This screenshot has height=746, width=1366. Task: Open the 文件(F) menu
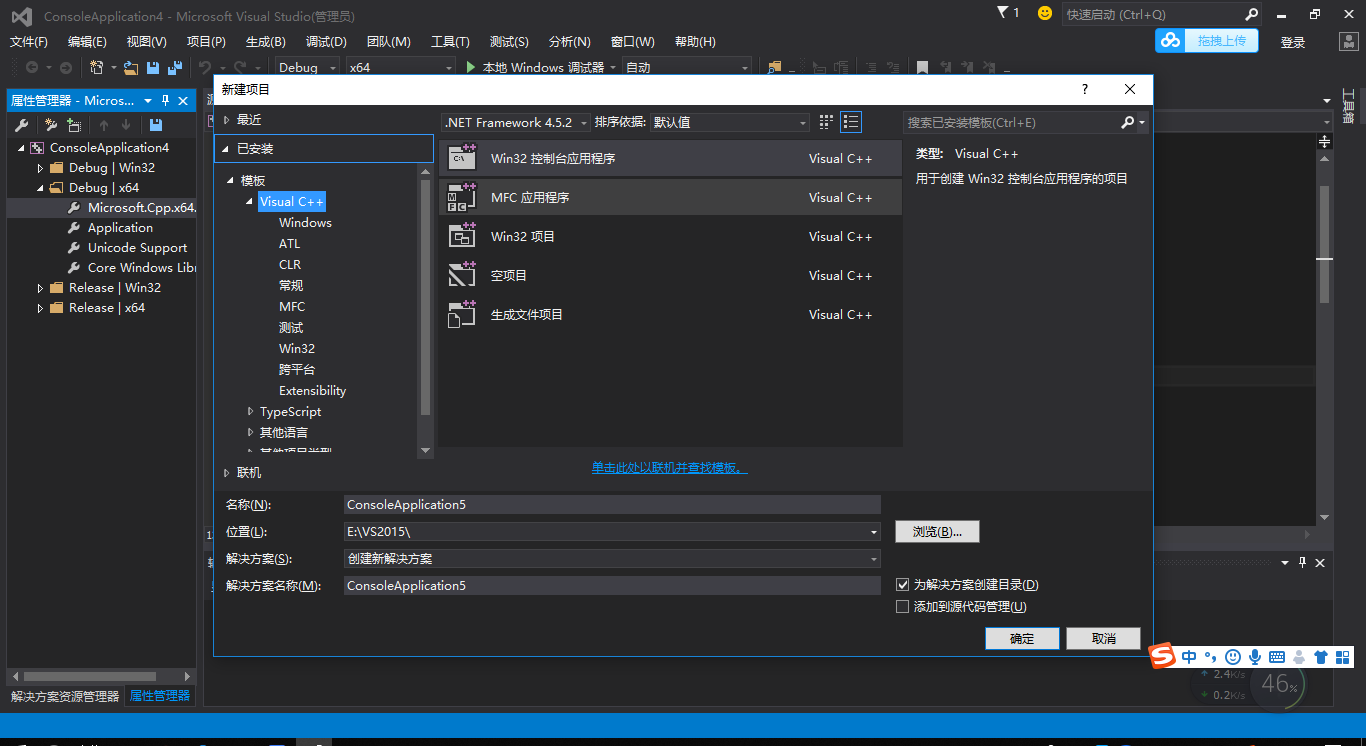(x=29, y=41)
